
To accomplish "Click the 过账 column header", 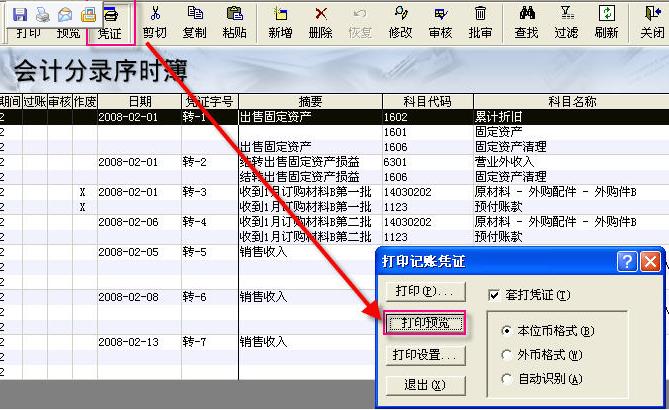I will click(35, 102).
